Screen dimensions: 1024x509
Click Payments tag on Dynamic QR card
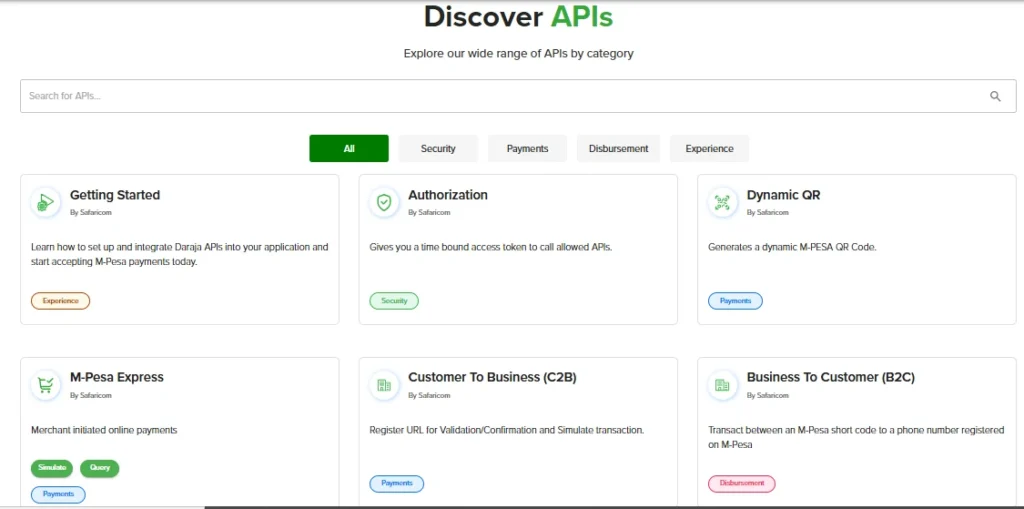click(735, 301)
